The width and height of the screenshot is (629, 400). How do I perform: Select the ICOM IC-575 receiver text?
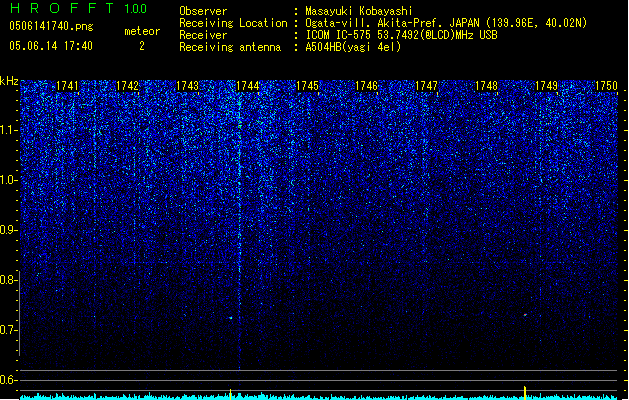[x=401, y=35]
